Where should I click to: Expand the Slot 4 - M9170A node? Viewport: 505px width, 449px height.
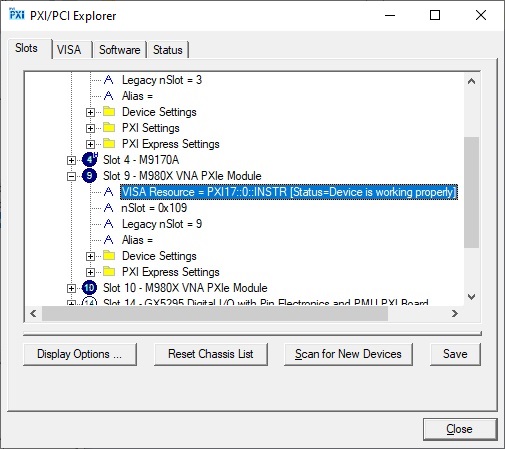pyautogui.click(x=71, y=160)
